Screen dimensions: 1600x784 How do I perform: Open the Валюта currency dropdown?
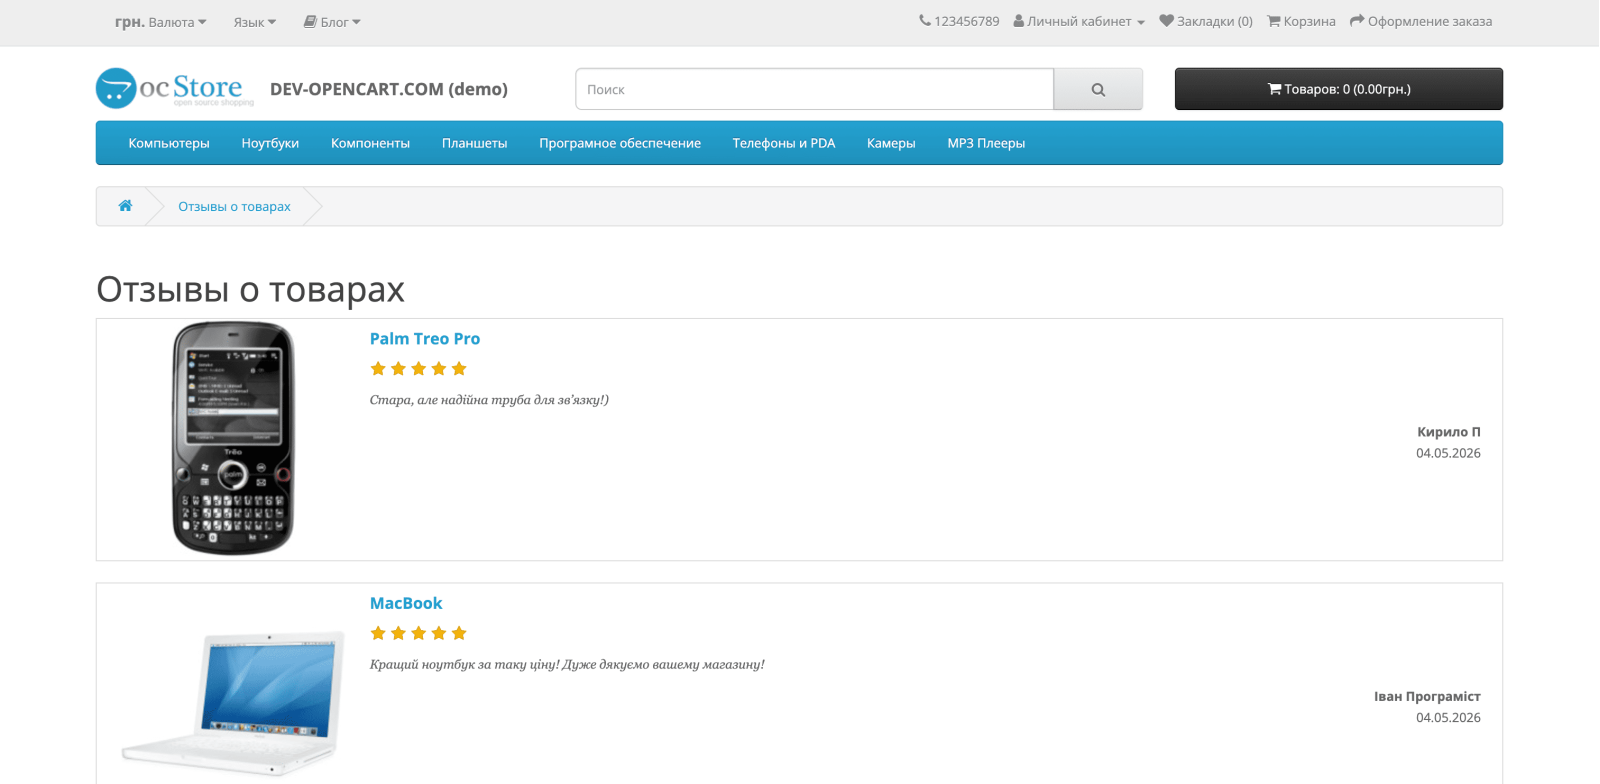pos(161,22)
